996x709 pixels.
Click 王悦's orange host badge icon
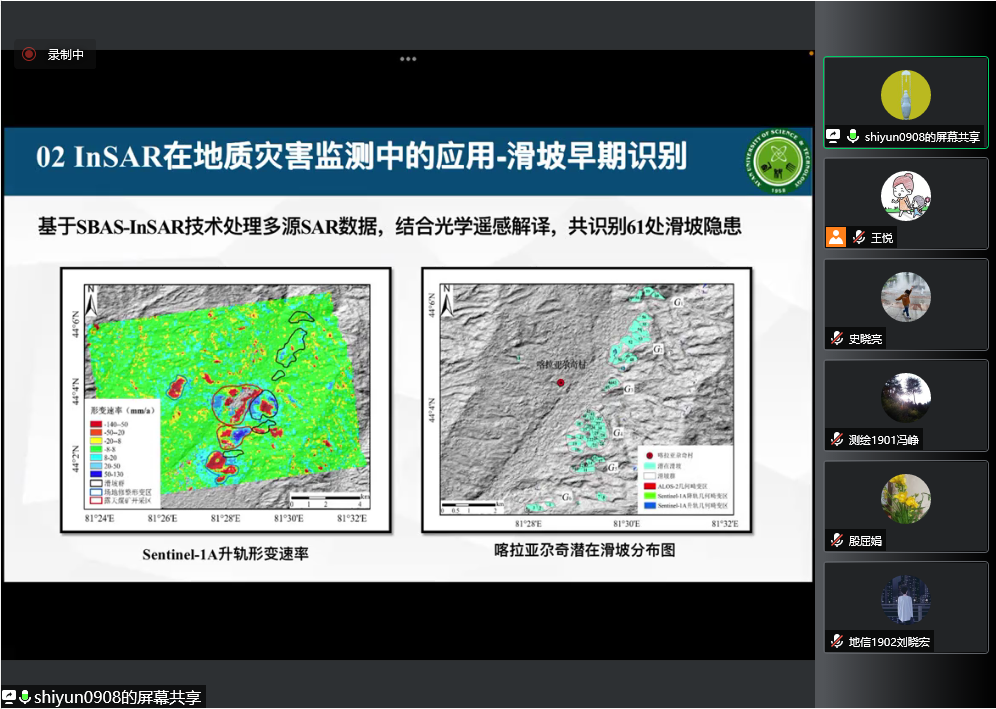[835, 238]
